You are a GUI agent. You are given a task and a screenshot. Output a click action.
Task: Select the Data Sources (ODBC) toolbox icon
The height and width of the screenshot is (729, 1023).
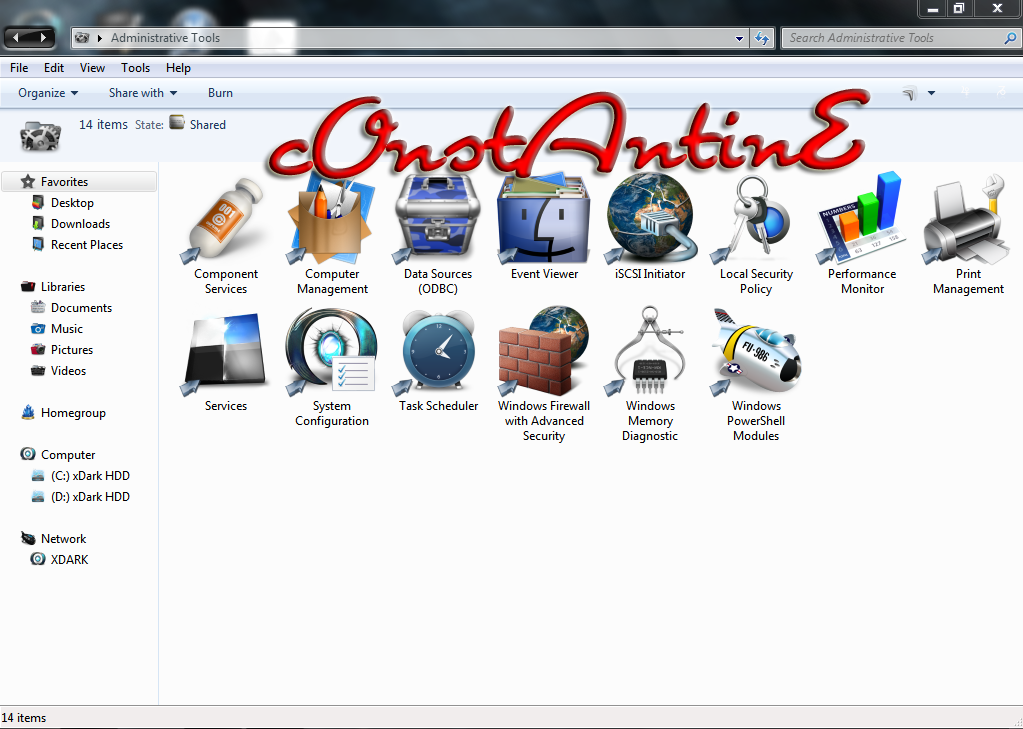[438, 219]
